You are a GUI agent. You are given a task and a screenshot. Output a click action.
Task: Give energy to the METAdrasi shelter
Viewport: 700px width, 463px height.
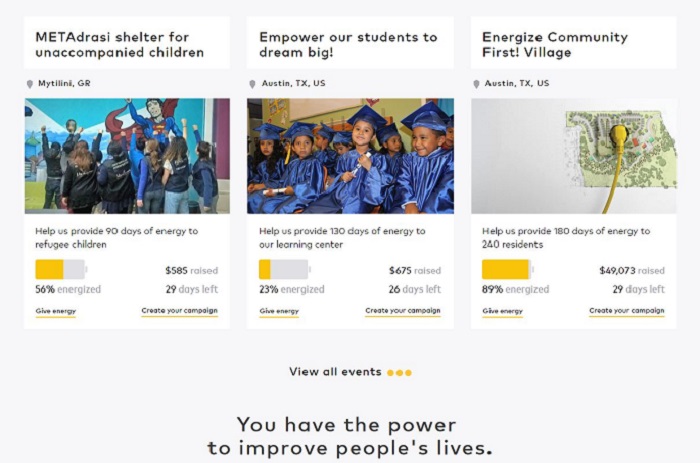(x=56, y=311)
